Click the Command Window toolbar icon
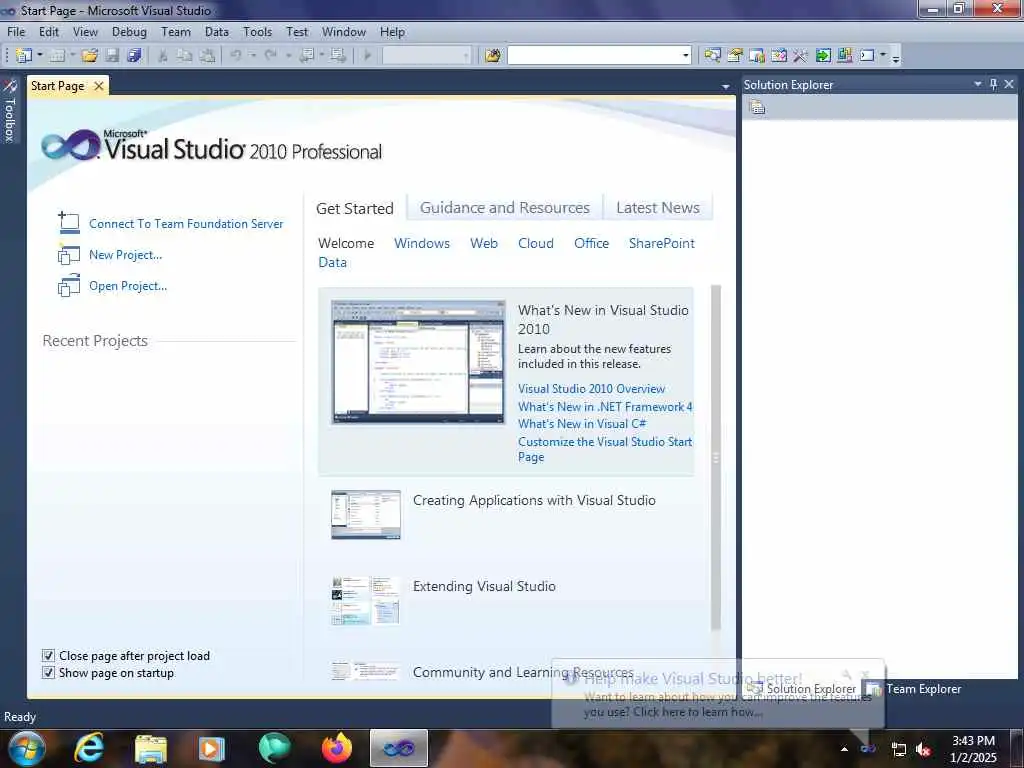 click(x=867, y=56)
